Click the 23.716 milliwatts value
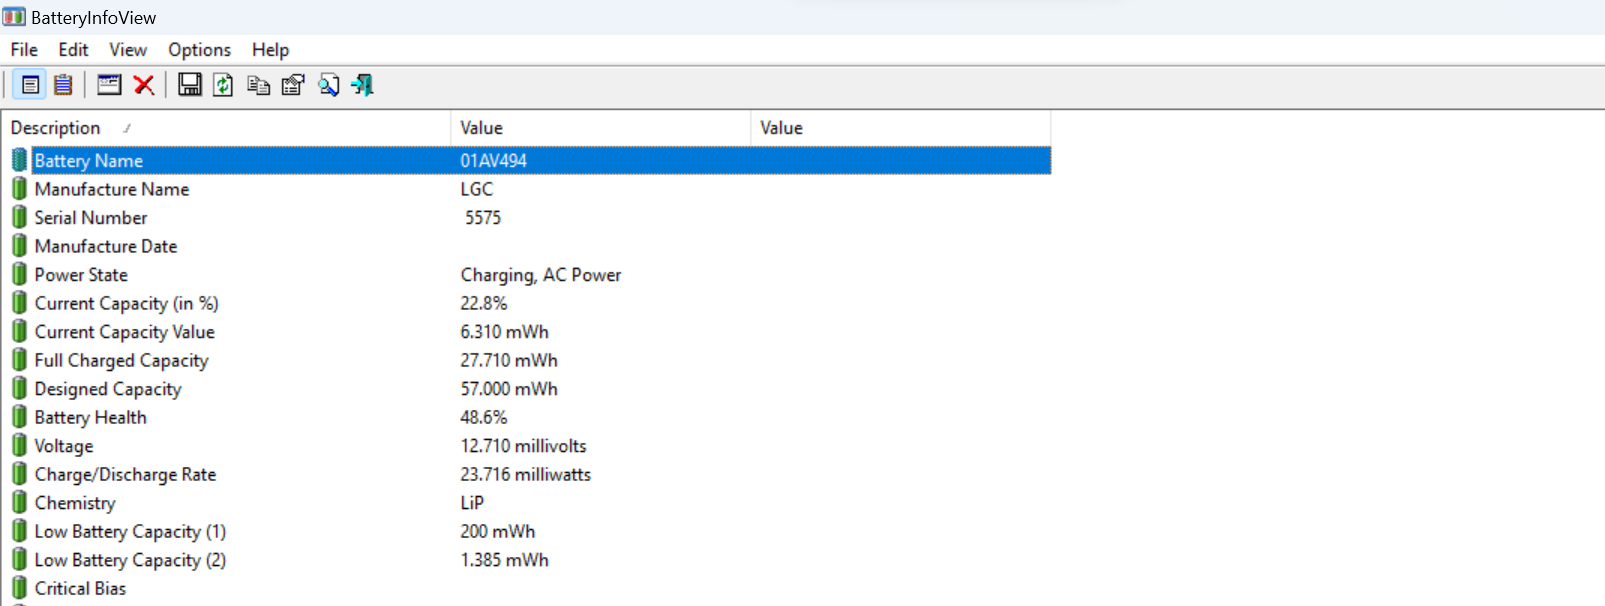Screen dimensions: 1605x606 point(526,474)
